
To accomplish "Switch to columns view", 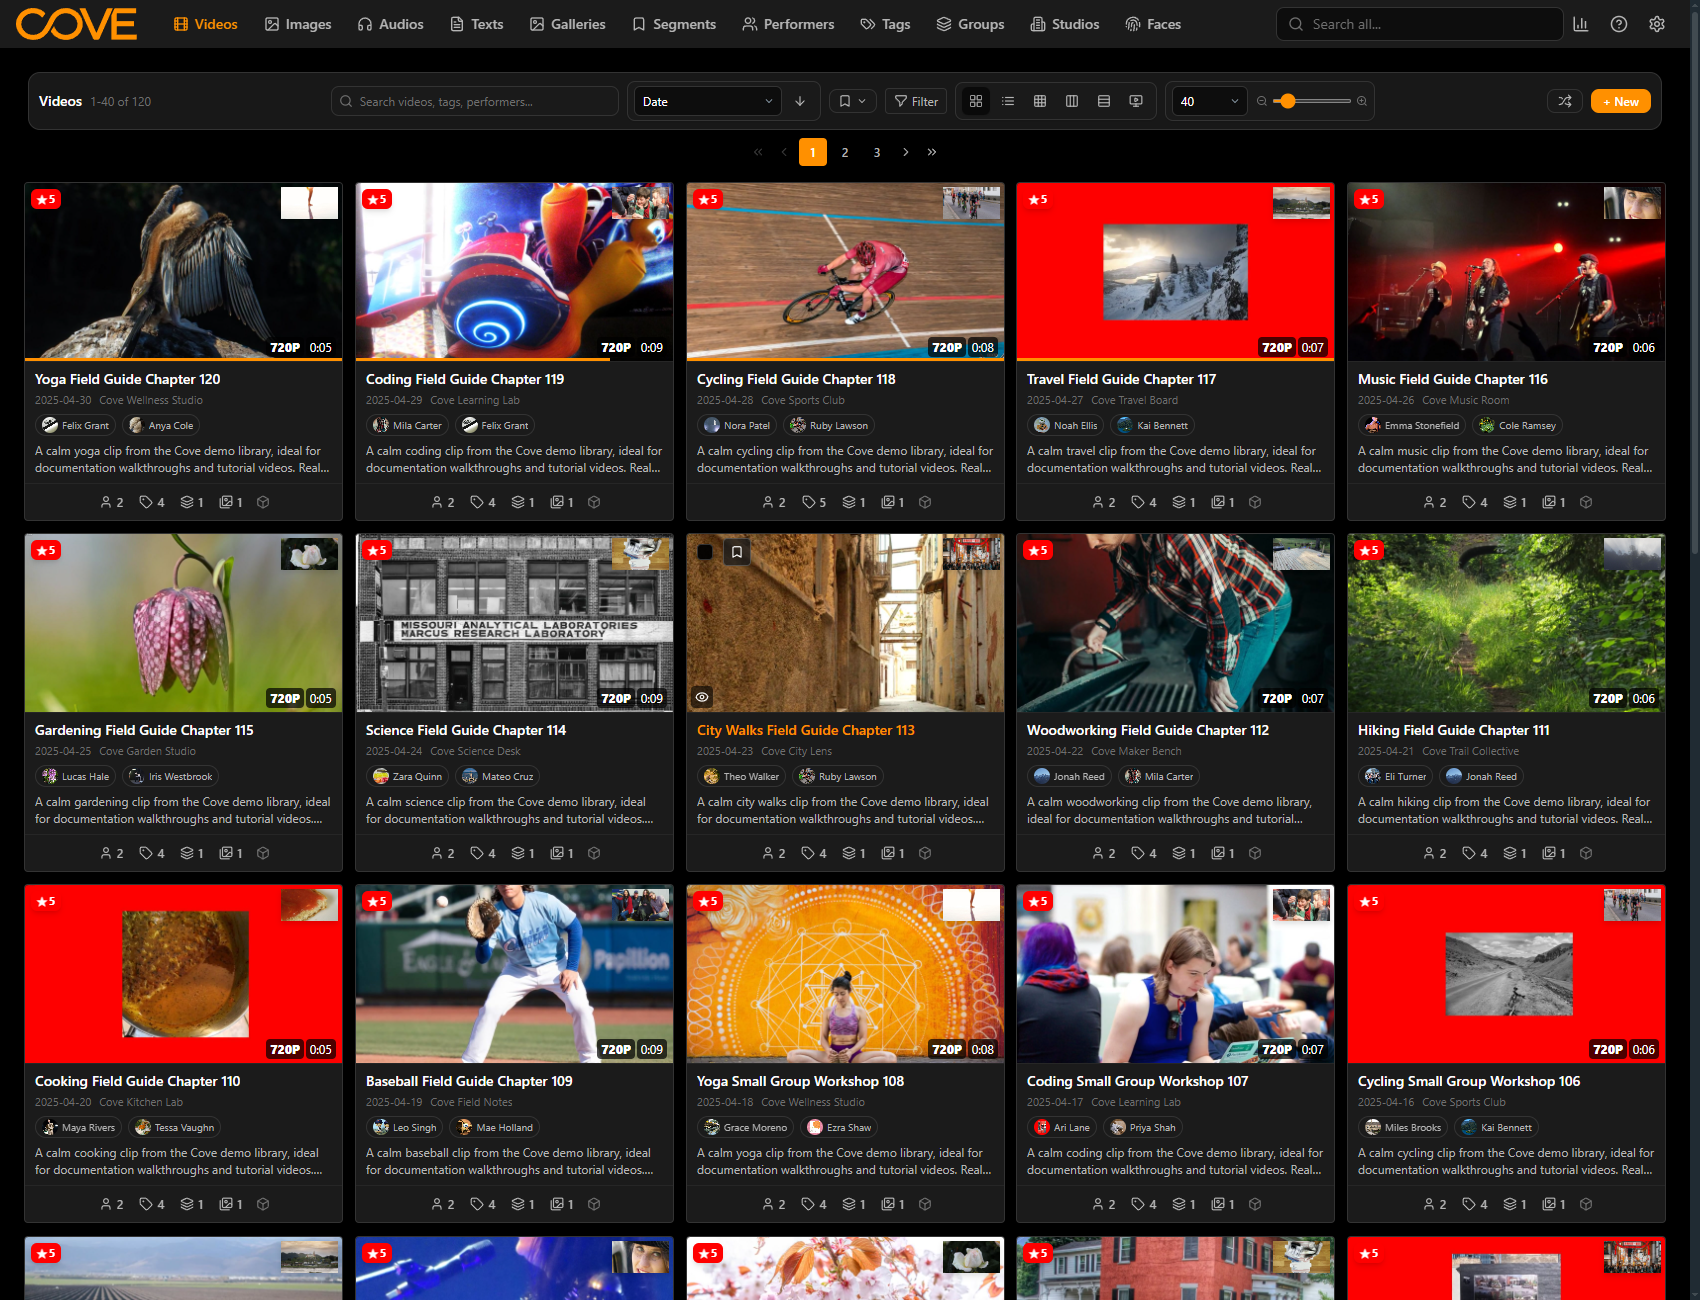I will pos(1072,101).
